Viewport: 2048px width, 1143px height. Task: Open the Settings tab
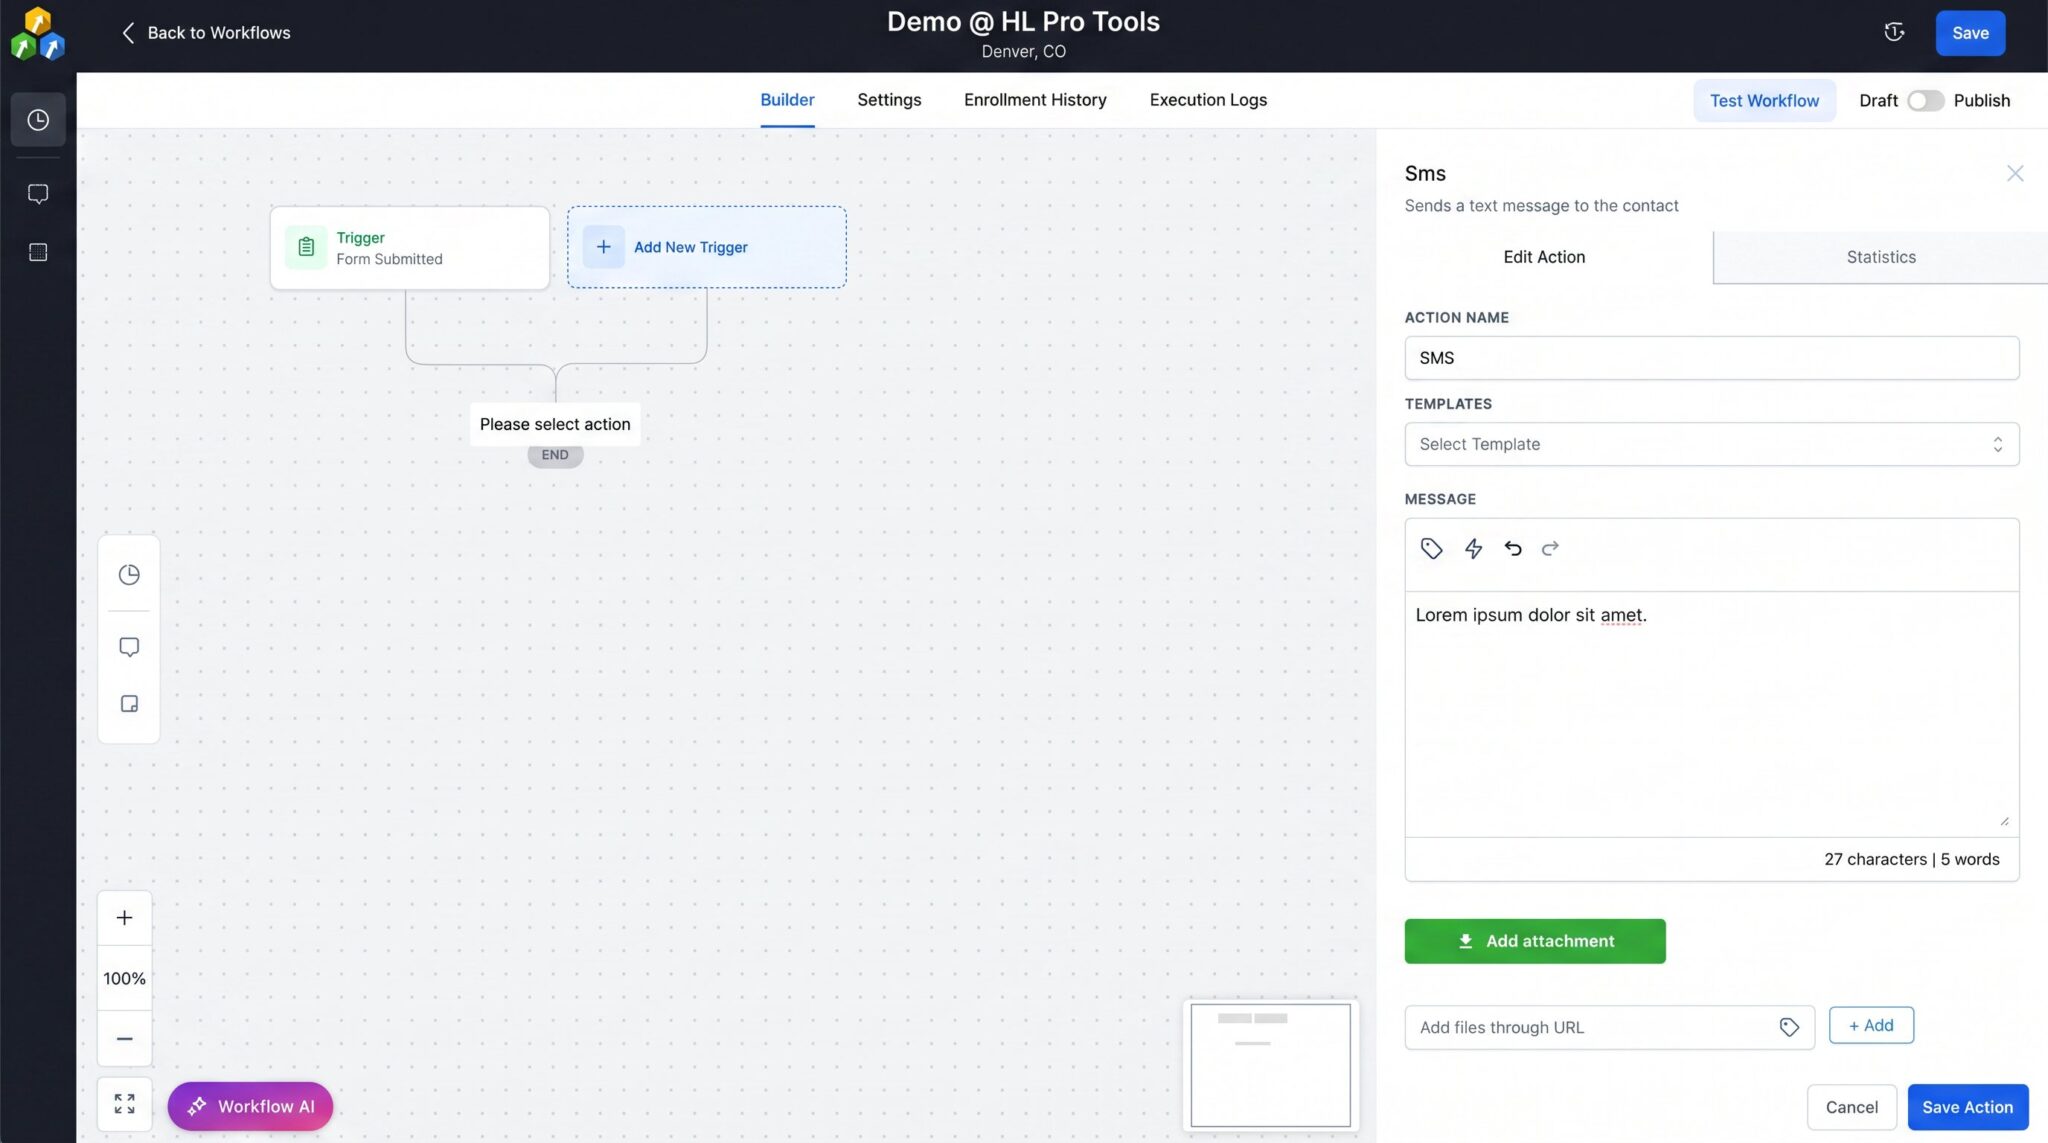tap(889, 100)
